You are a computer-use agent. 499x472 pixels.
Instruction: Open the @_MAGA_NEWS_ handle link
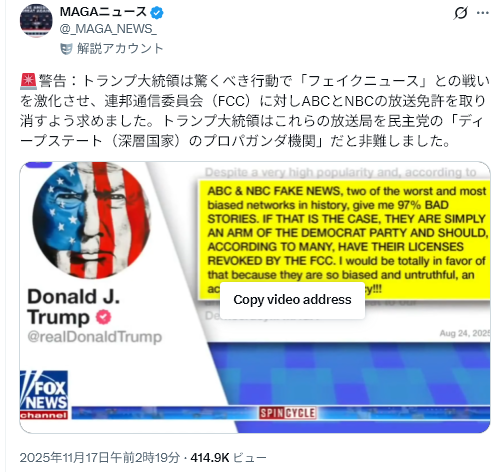coord(108,29)
